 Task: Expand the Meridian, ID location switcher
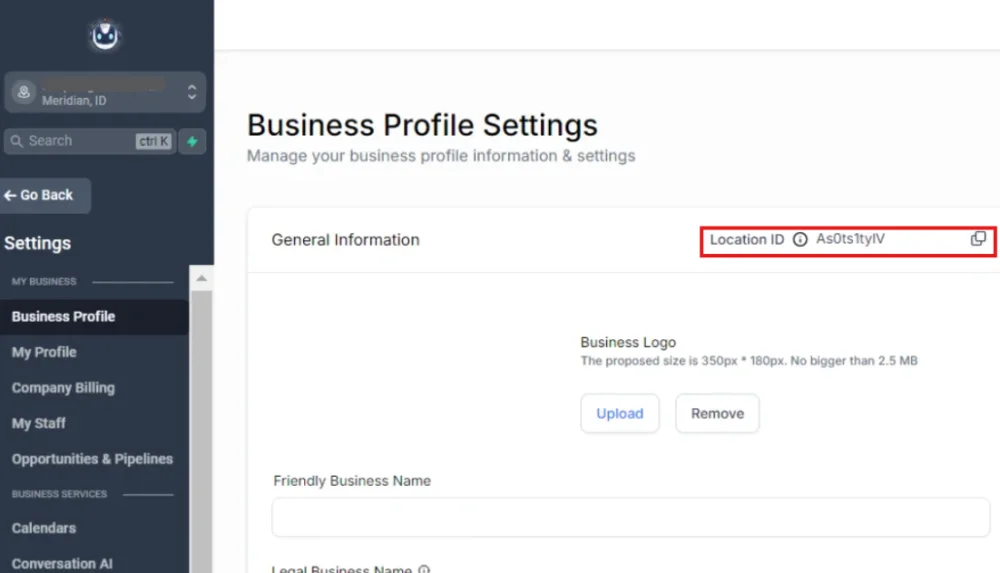point(192,92)
